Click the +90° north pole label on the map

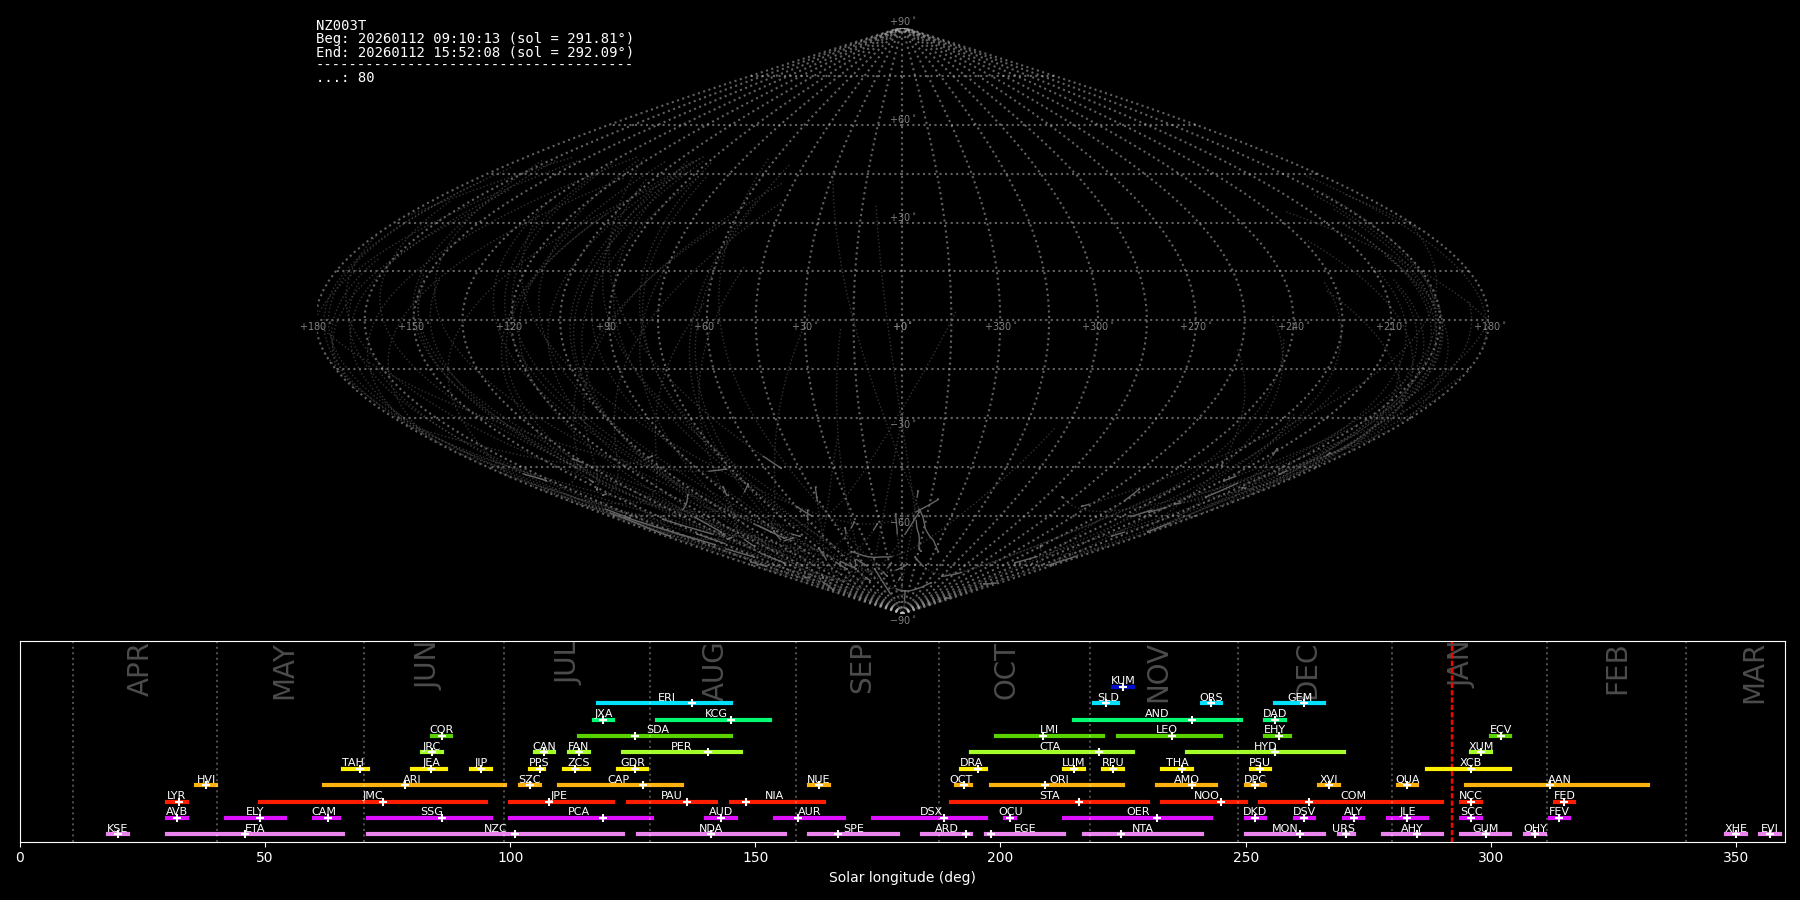point(902,22)
